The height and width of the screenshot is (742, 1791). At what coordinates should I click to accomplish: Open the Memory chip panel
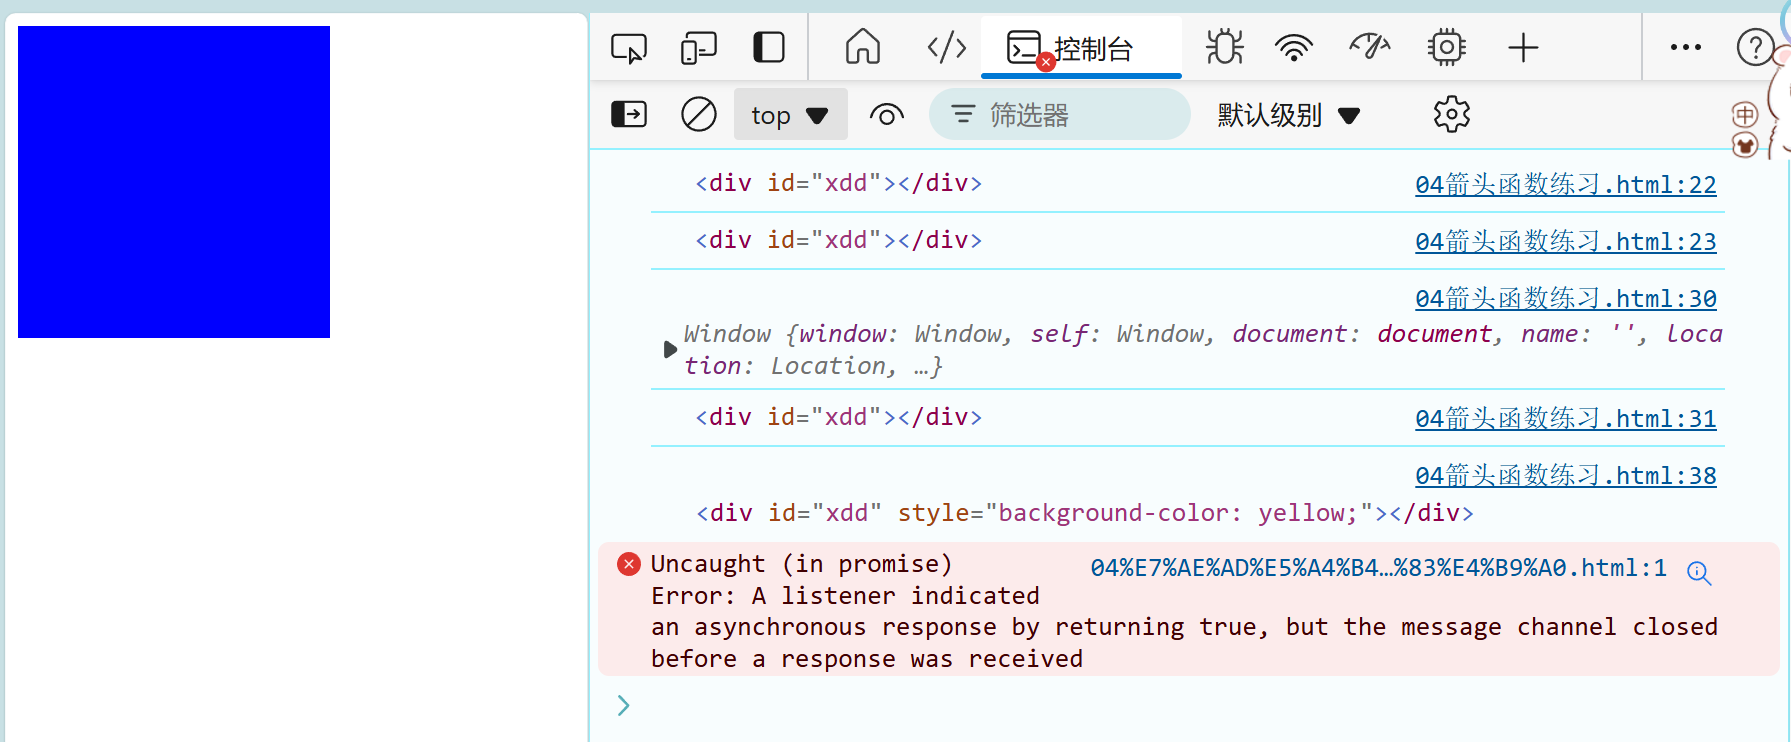click(x=1446, y=47)
